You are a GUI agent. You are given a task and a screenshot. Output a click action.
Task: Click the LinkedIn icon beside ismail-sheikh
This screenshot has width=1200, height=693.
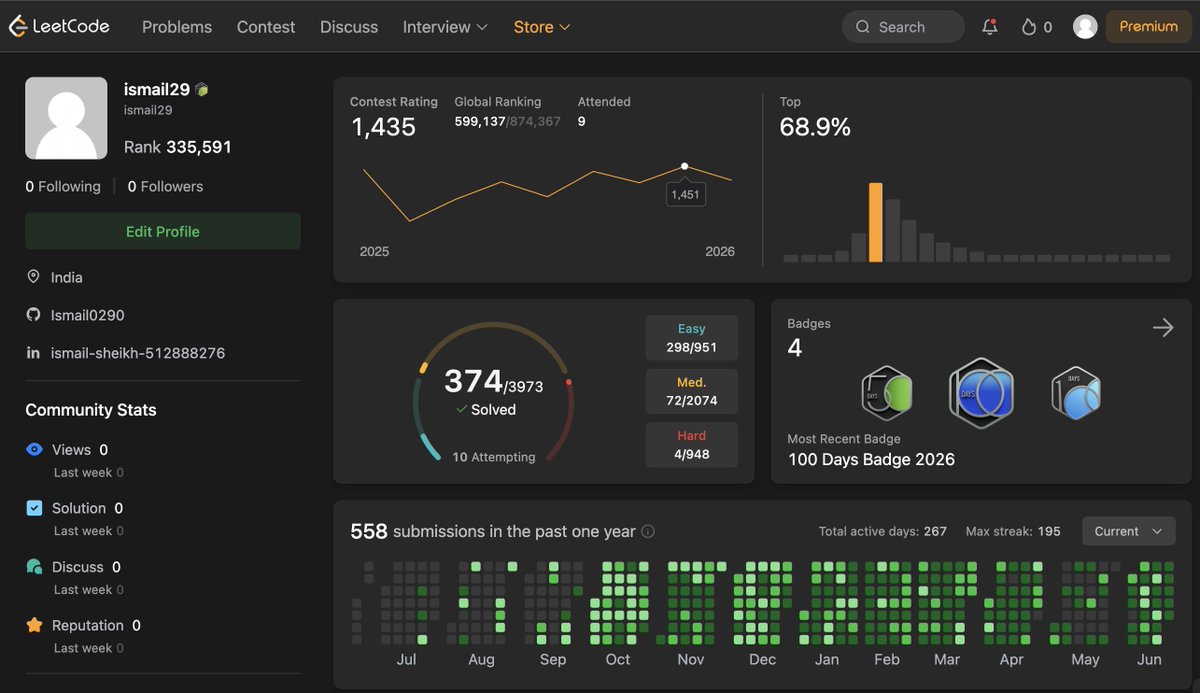click(x=33, y=353)
